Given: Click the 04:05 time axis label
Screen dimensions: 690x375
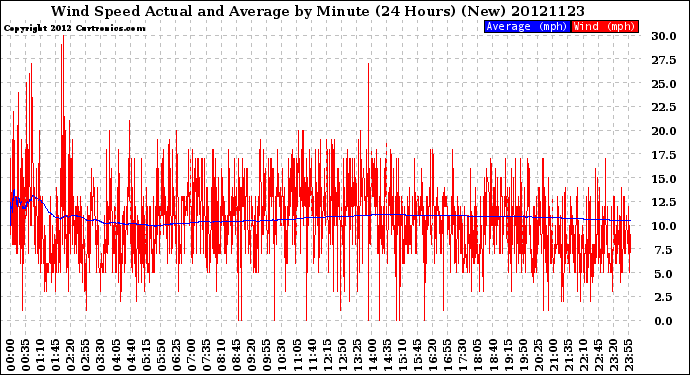Looking at the screenshot, I should point(116,355).
